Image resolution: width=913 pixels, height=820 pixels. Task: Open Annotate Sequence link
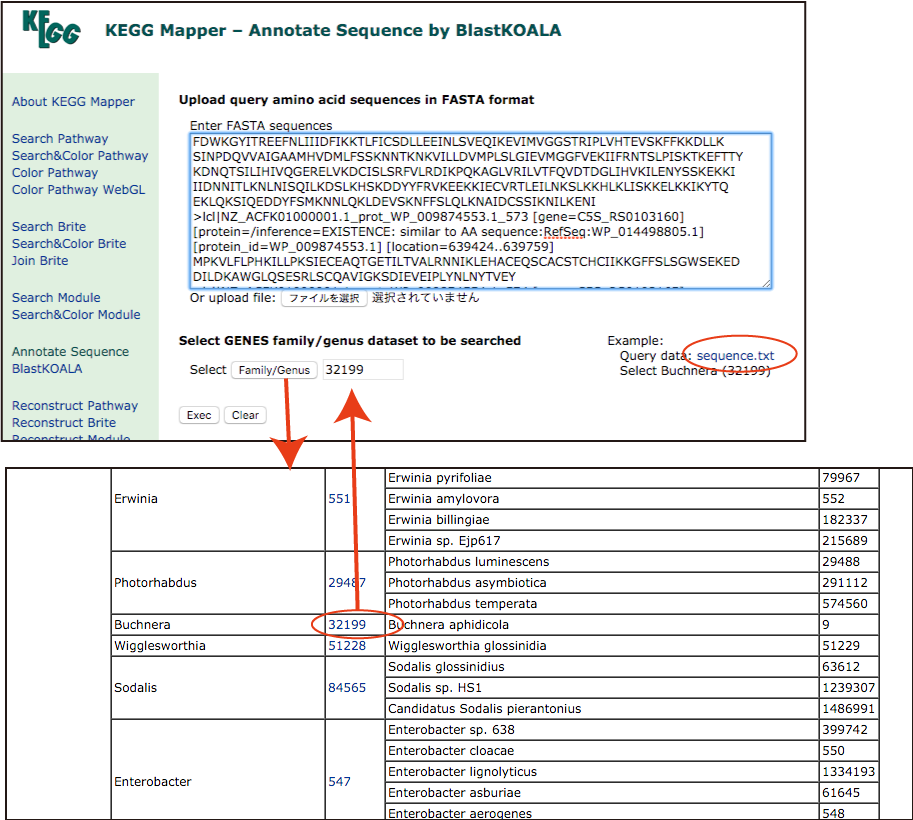70,352
